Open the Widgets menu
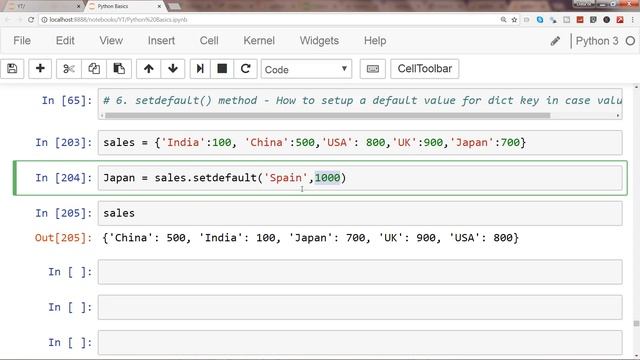This screenshot has width=640, height=360. pyautogui.click(x=319, y=41)
